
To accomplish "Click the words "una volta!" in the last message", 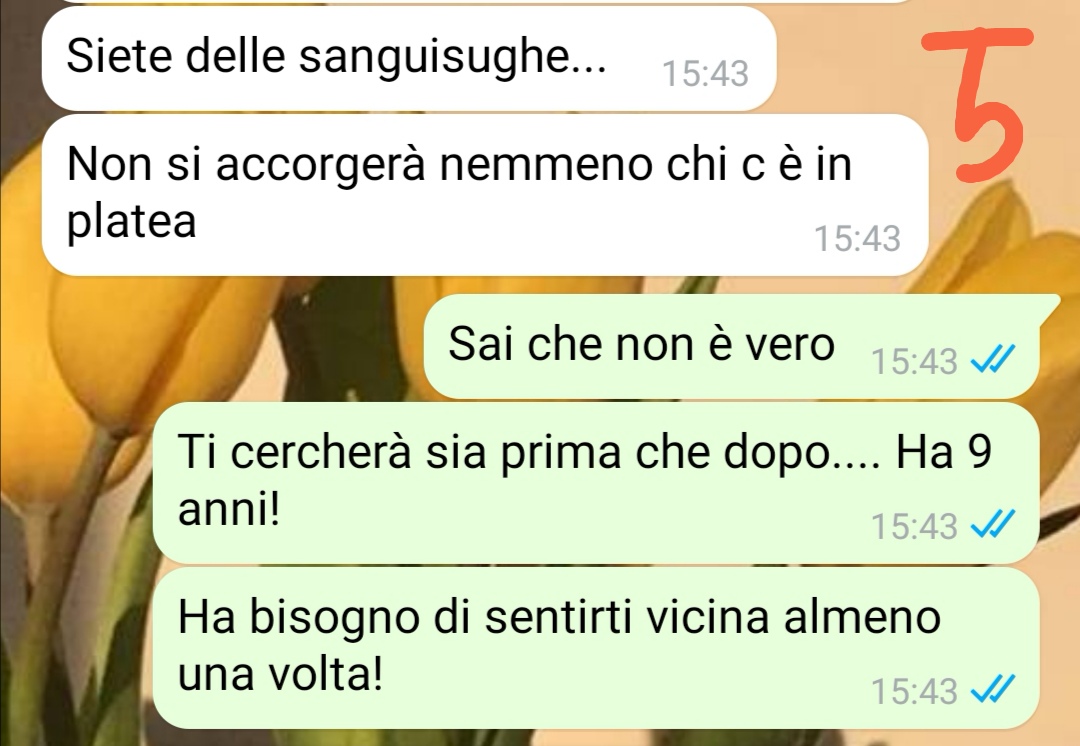I will (x=280, y=674).
